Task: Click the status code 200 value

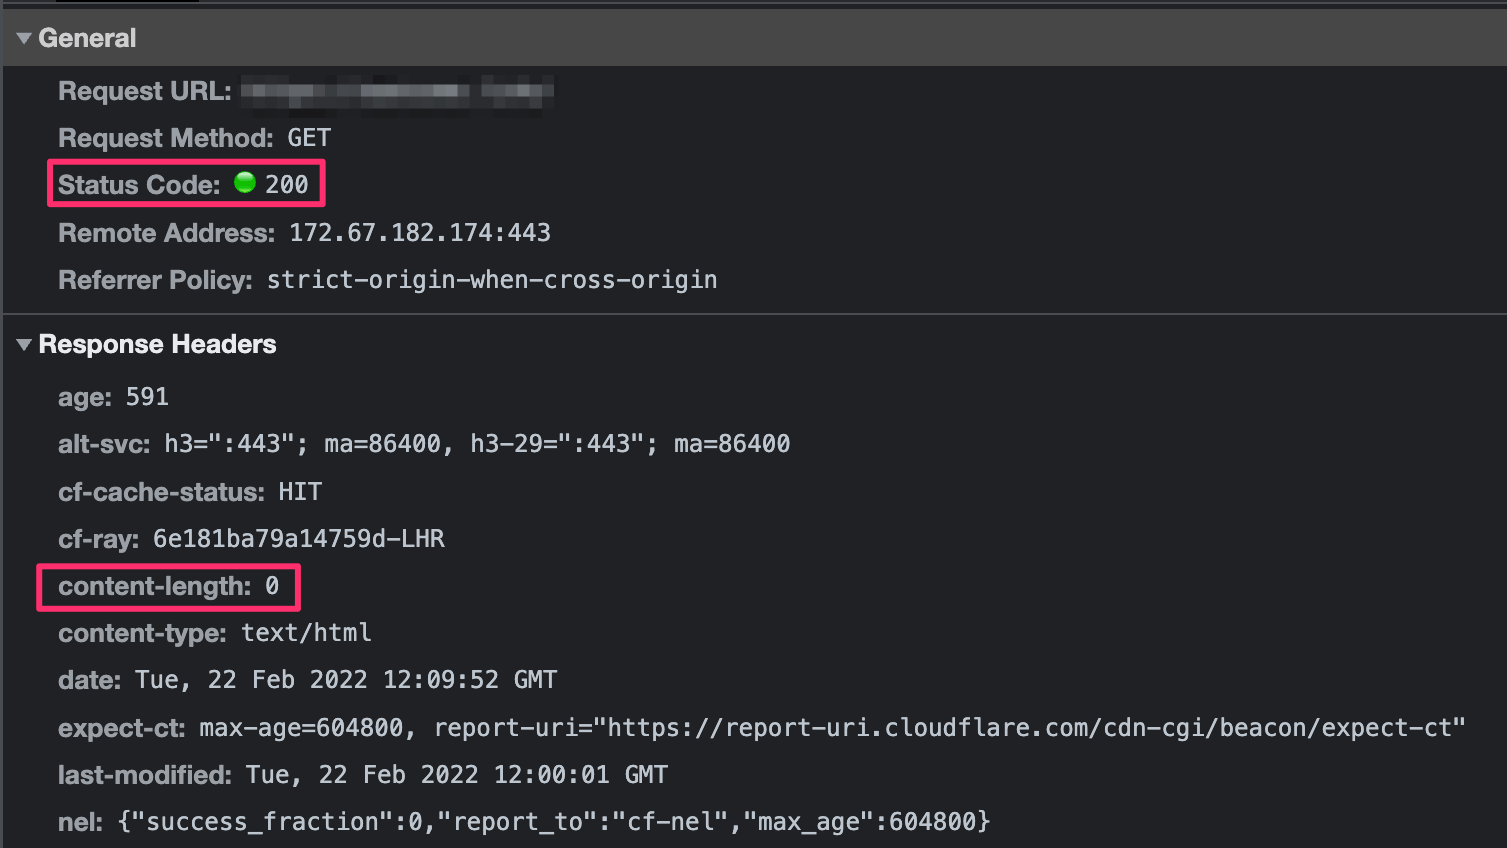Action: pyautogui.click(x=287, y=185)
